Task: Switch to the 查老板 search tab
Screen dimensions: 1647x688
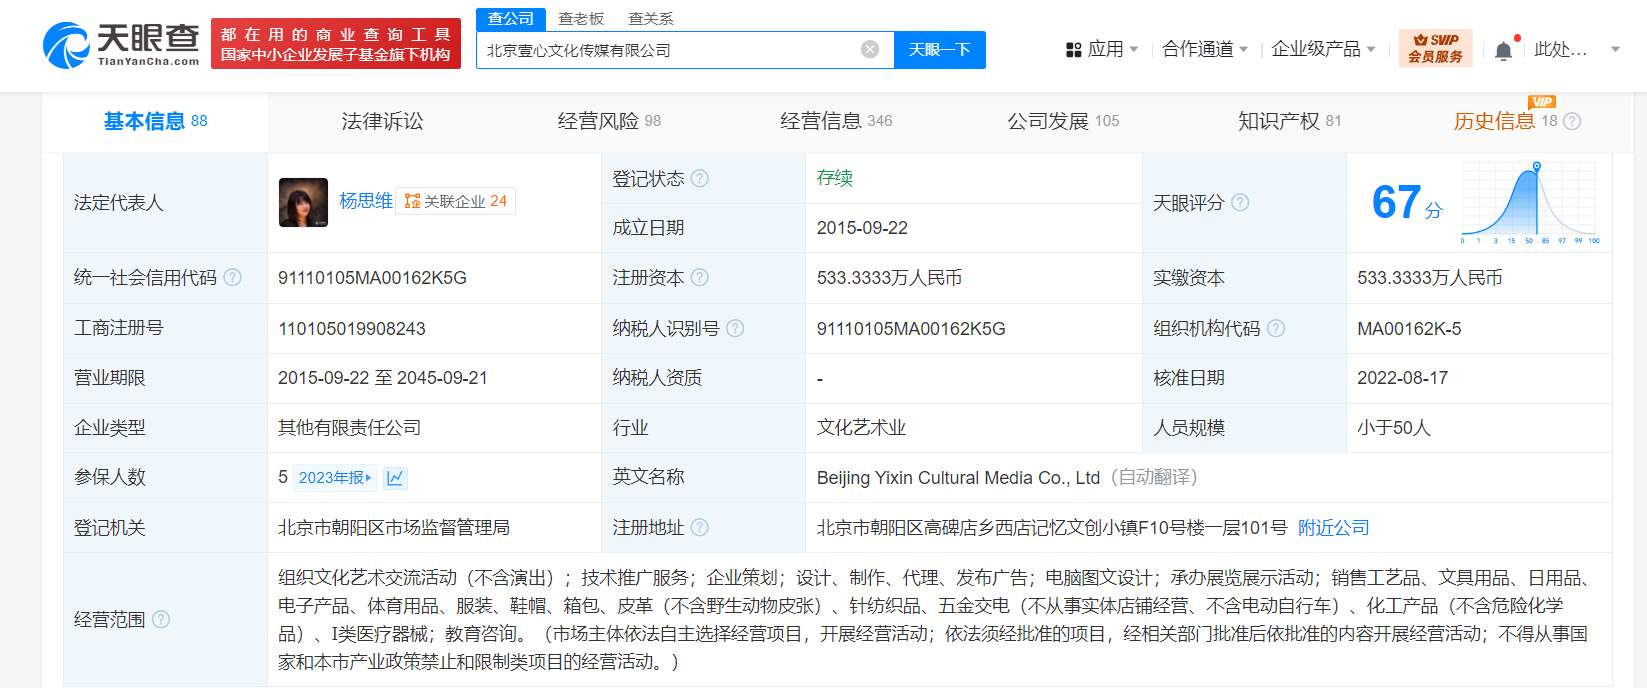Action: coord(581,19)
